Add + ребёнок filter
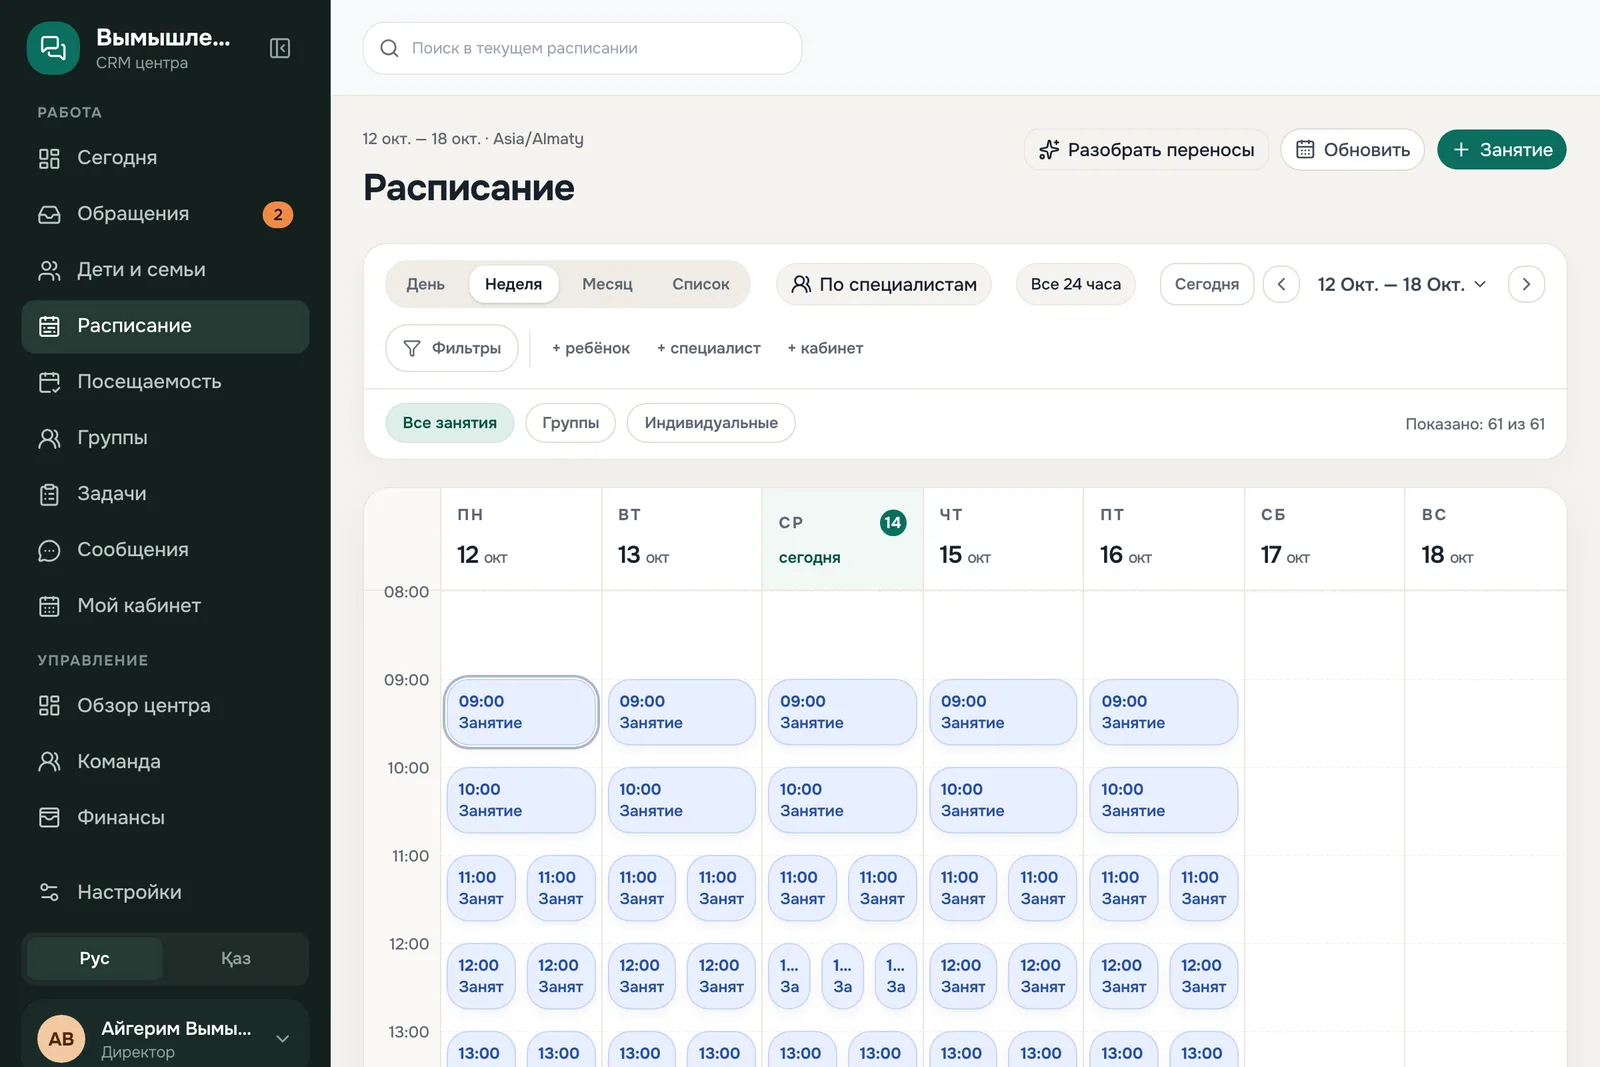Screen dimensions: 1600x1067 point(591,348)
